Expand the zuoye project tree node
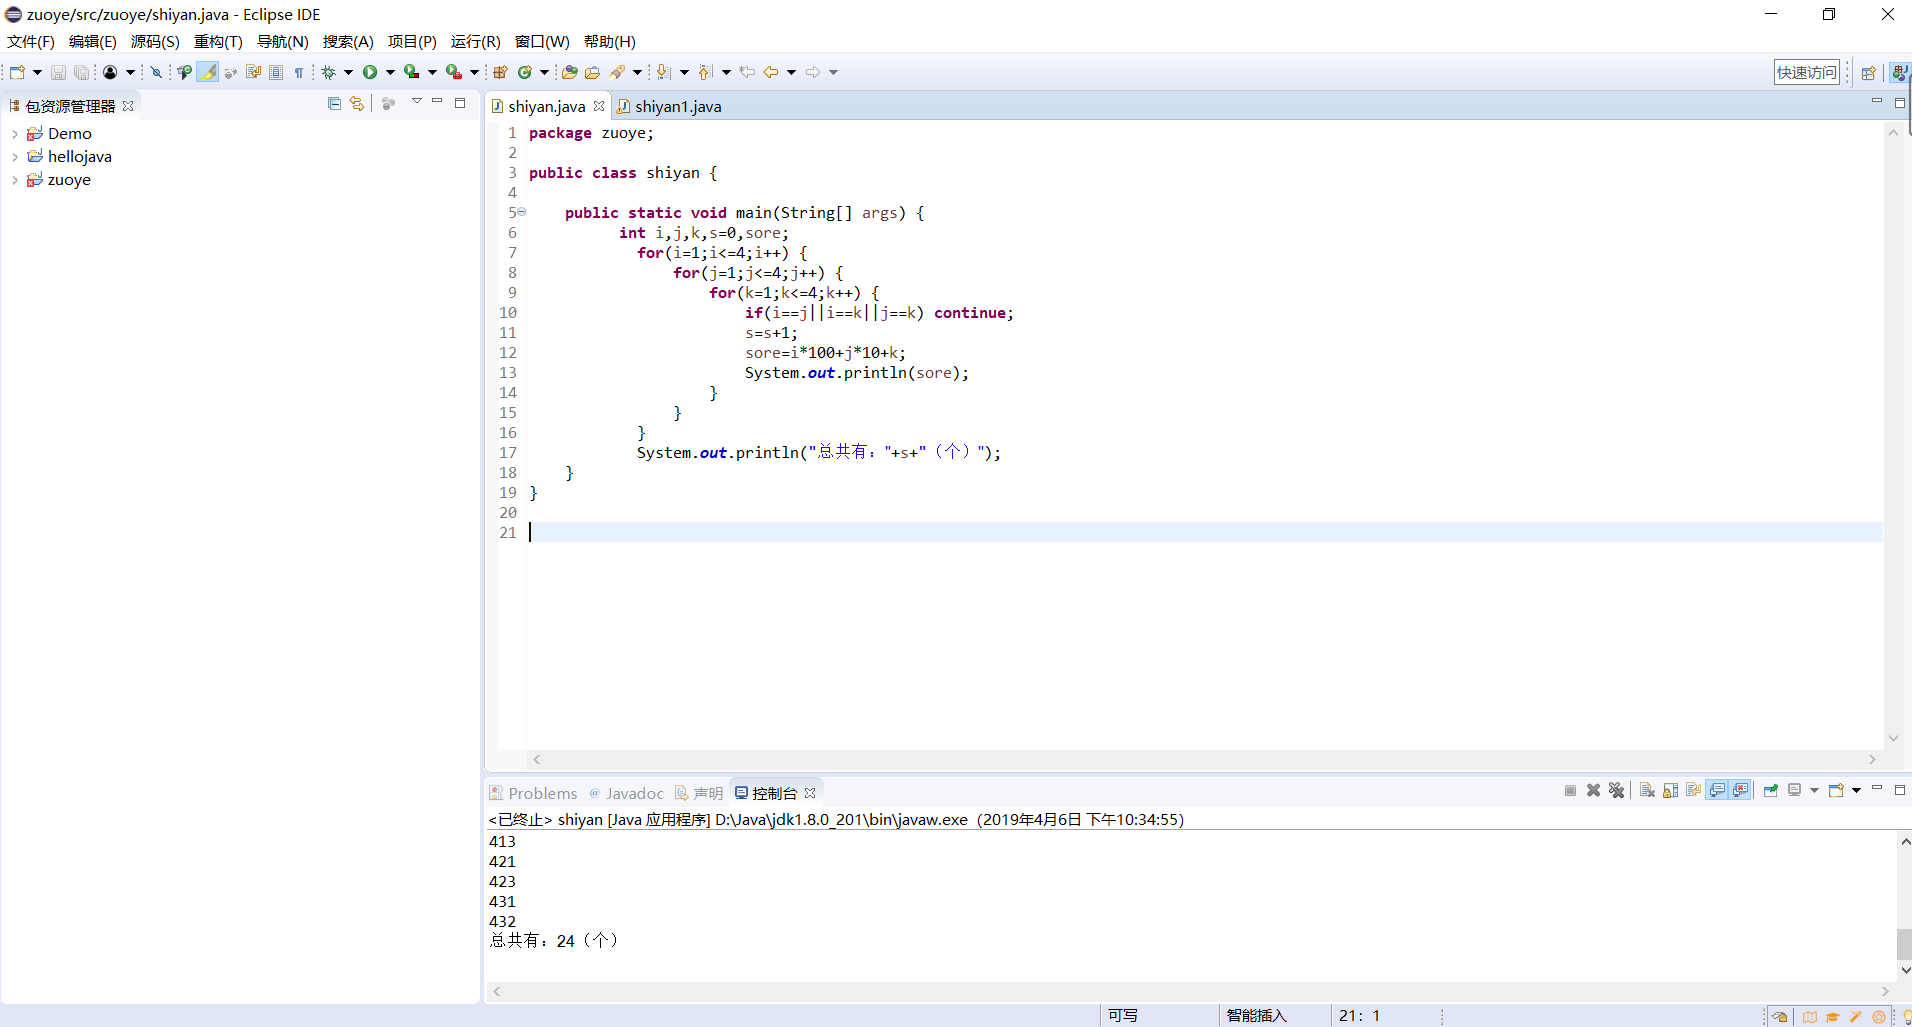 click(14, 181)
